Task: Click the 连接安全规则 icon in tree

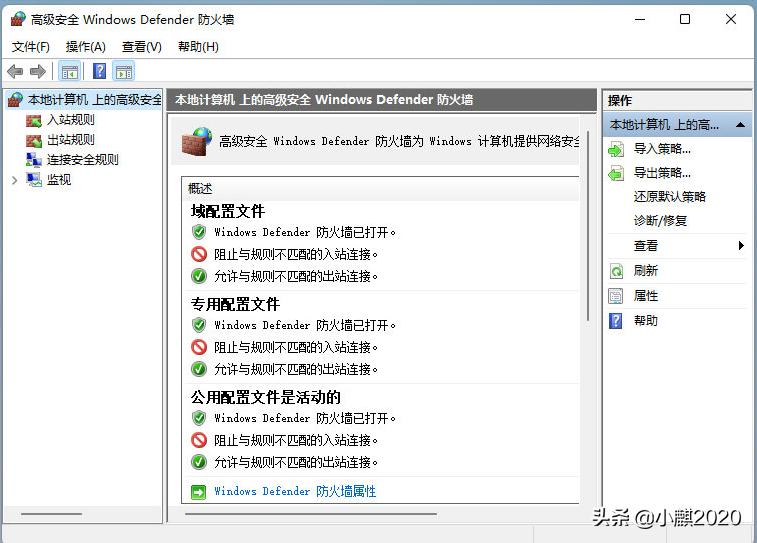Action: click(x=33, y=160)
